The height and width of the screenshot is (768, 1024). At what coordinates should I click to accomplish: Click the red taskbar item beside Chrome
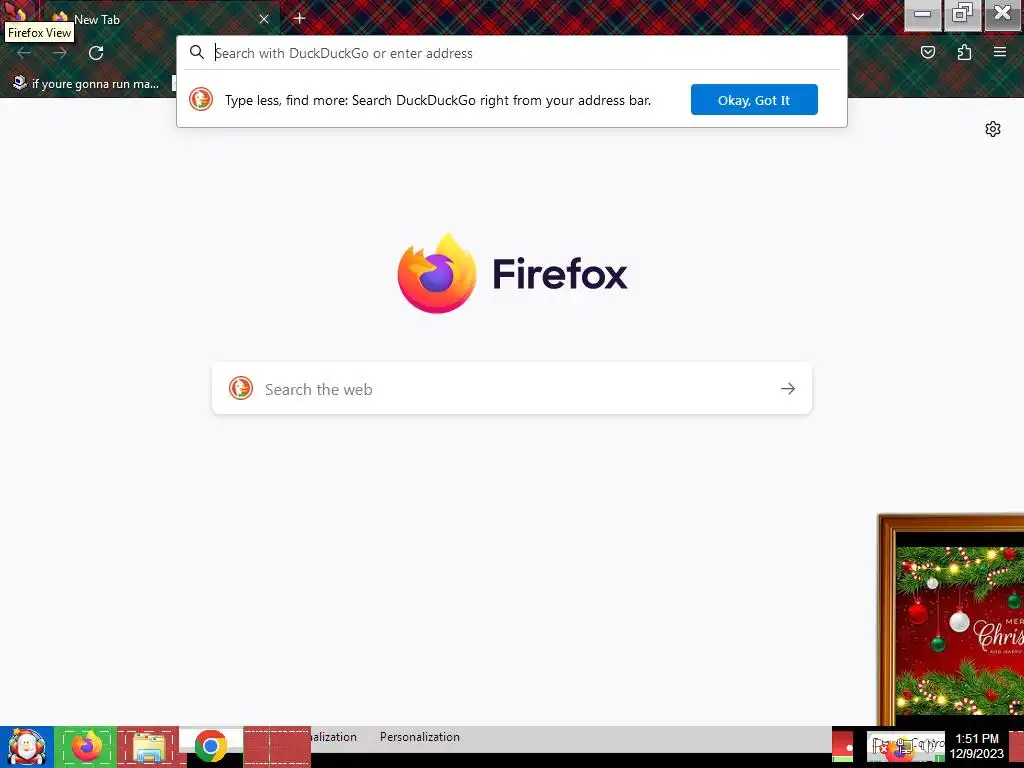click(x=277, y=746)
